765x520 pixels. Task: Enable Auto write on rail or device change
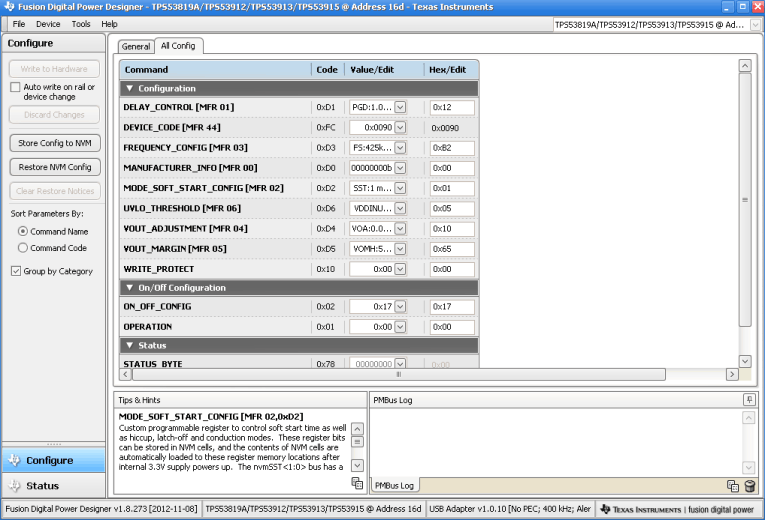(15, 87)
